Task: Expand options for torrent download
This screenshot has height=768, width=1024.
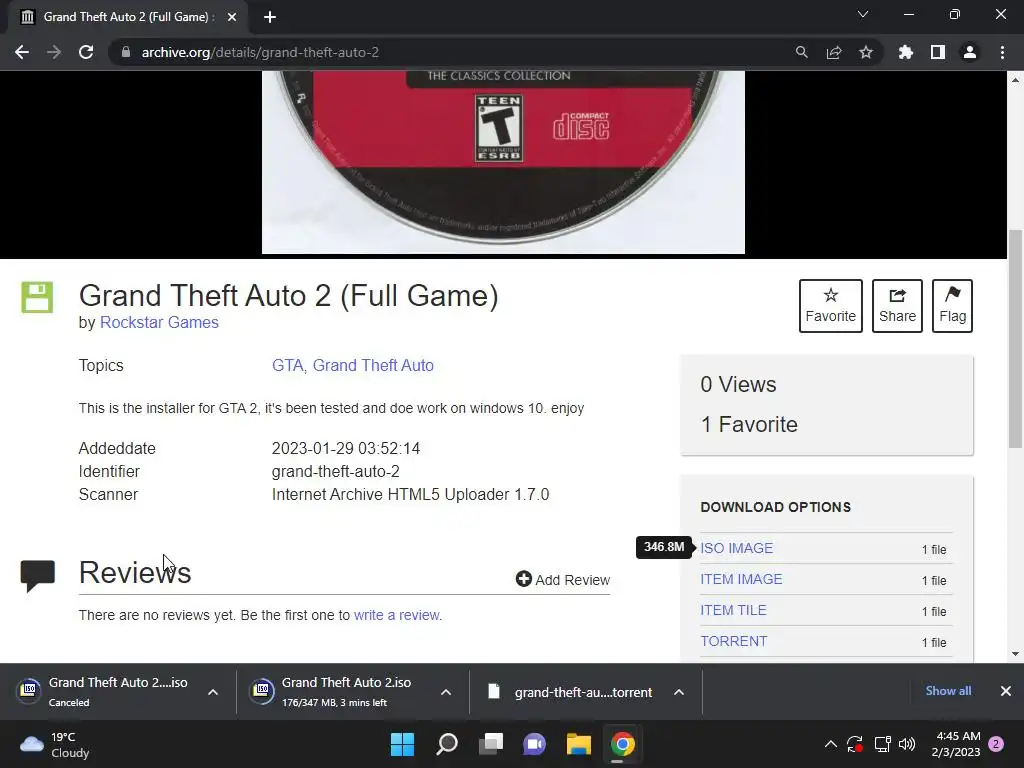Action: [679, 692]
